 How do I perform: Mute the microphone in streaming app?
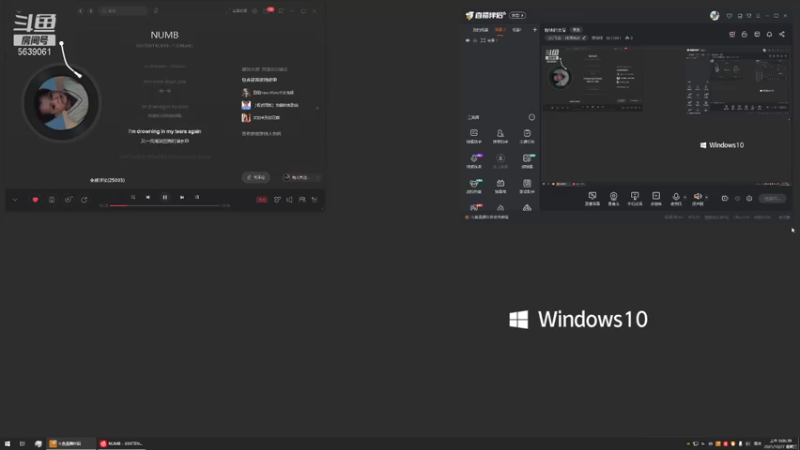[x=676, y=196]
